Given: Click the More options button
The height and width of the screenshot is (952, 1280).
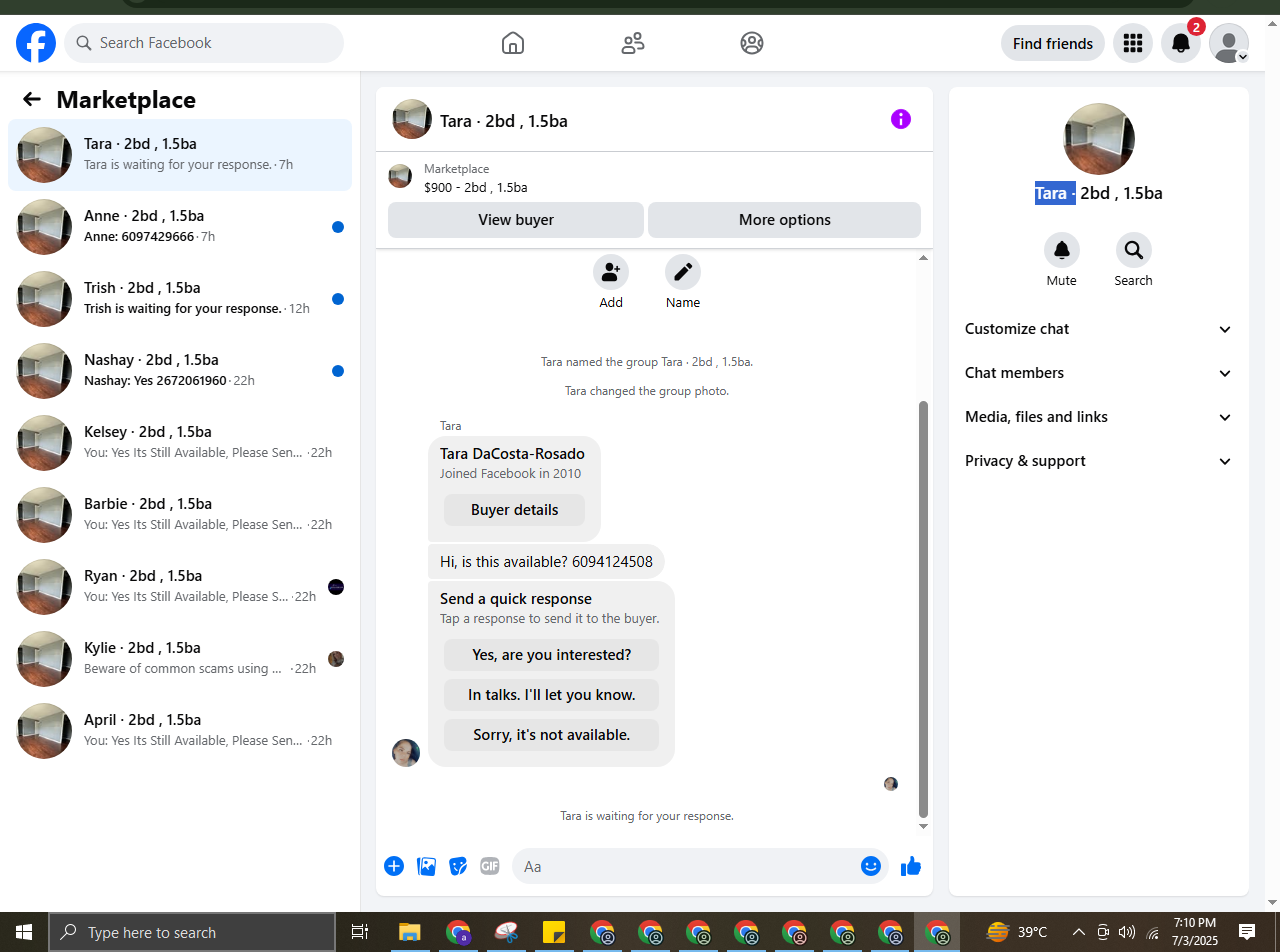Looking at the screenshot, I should (x=785, y=220).
